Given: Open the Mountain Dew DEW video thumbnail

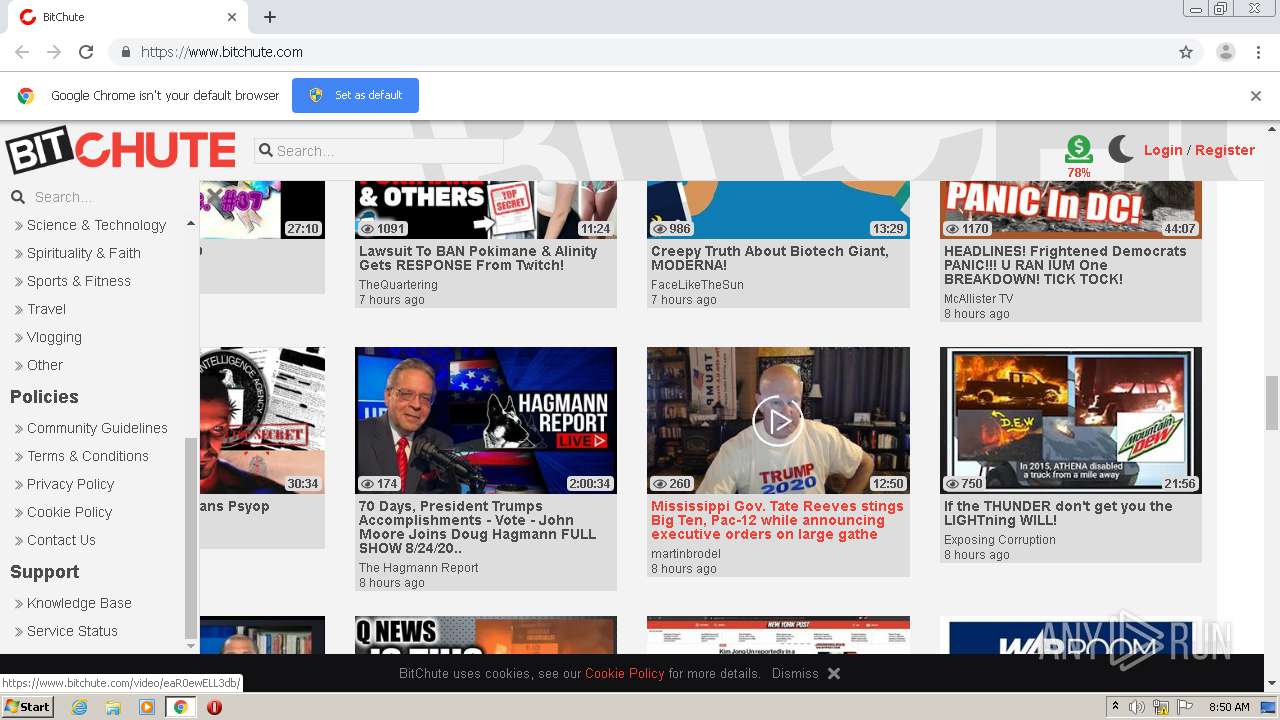Looking at the screenshot, I should pos(1071,420).
